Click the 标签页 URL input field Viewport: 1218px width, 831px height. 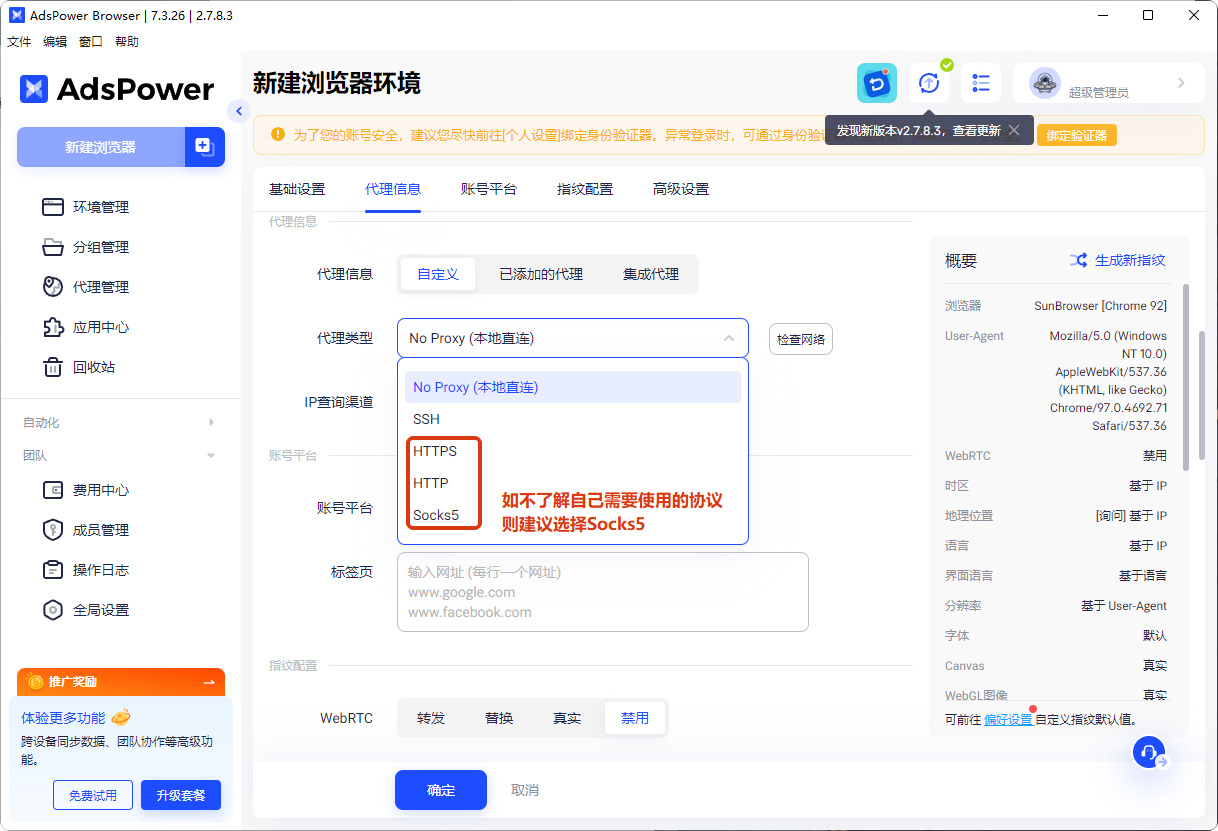(602, 592)
